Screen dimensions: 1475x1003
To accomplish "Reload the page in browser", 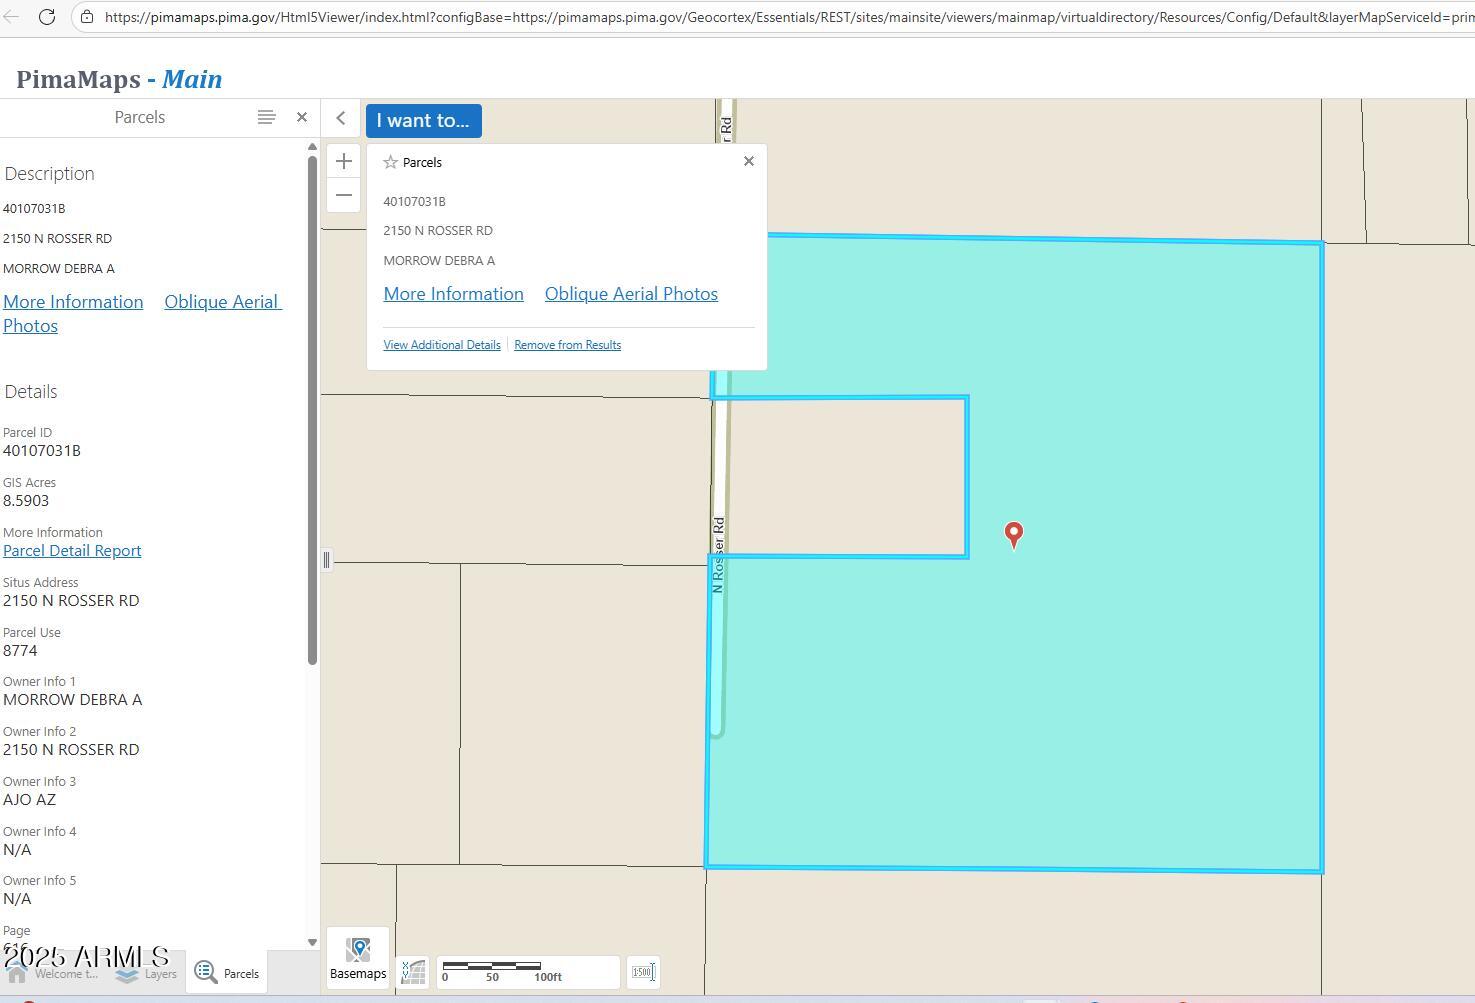I will click(46, 17).
